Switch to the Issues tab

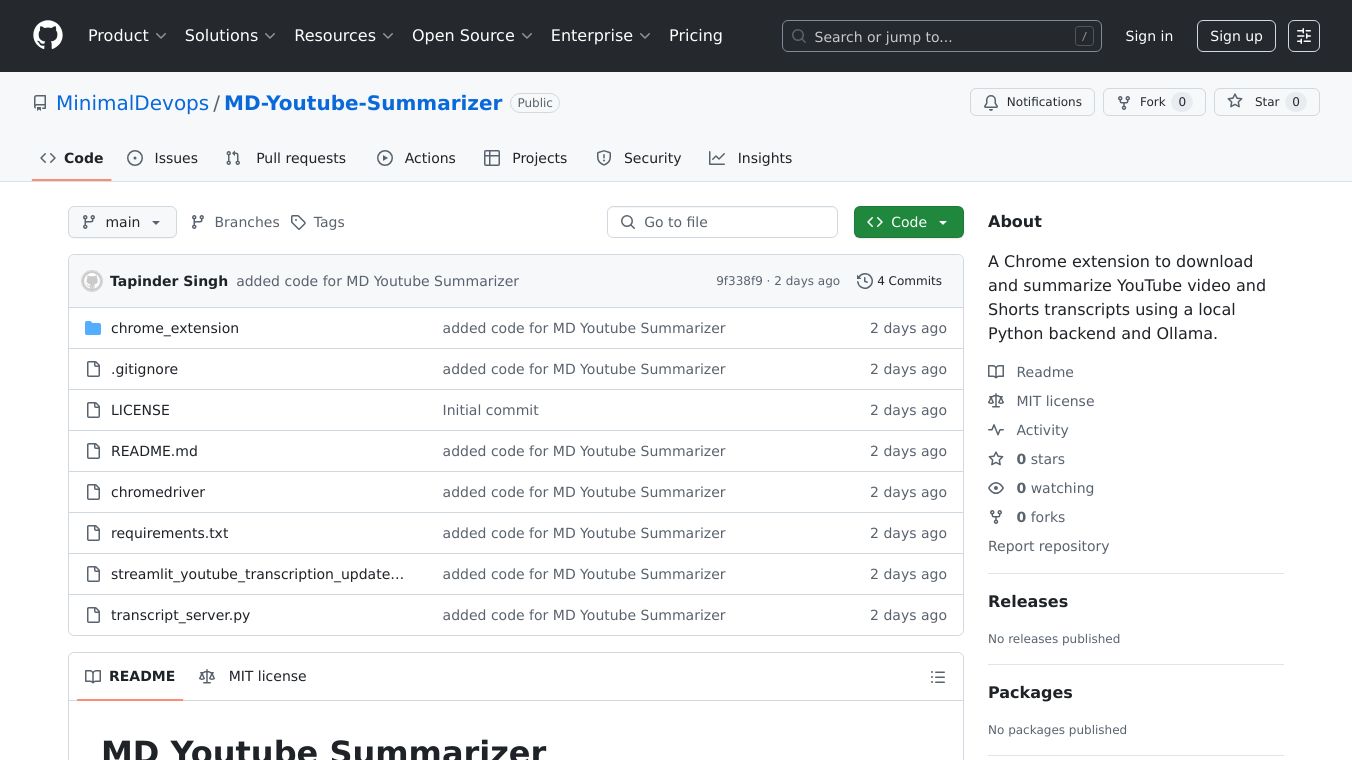(163, 158)
